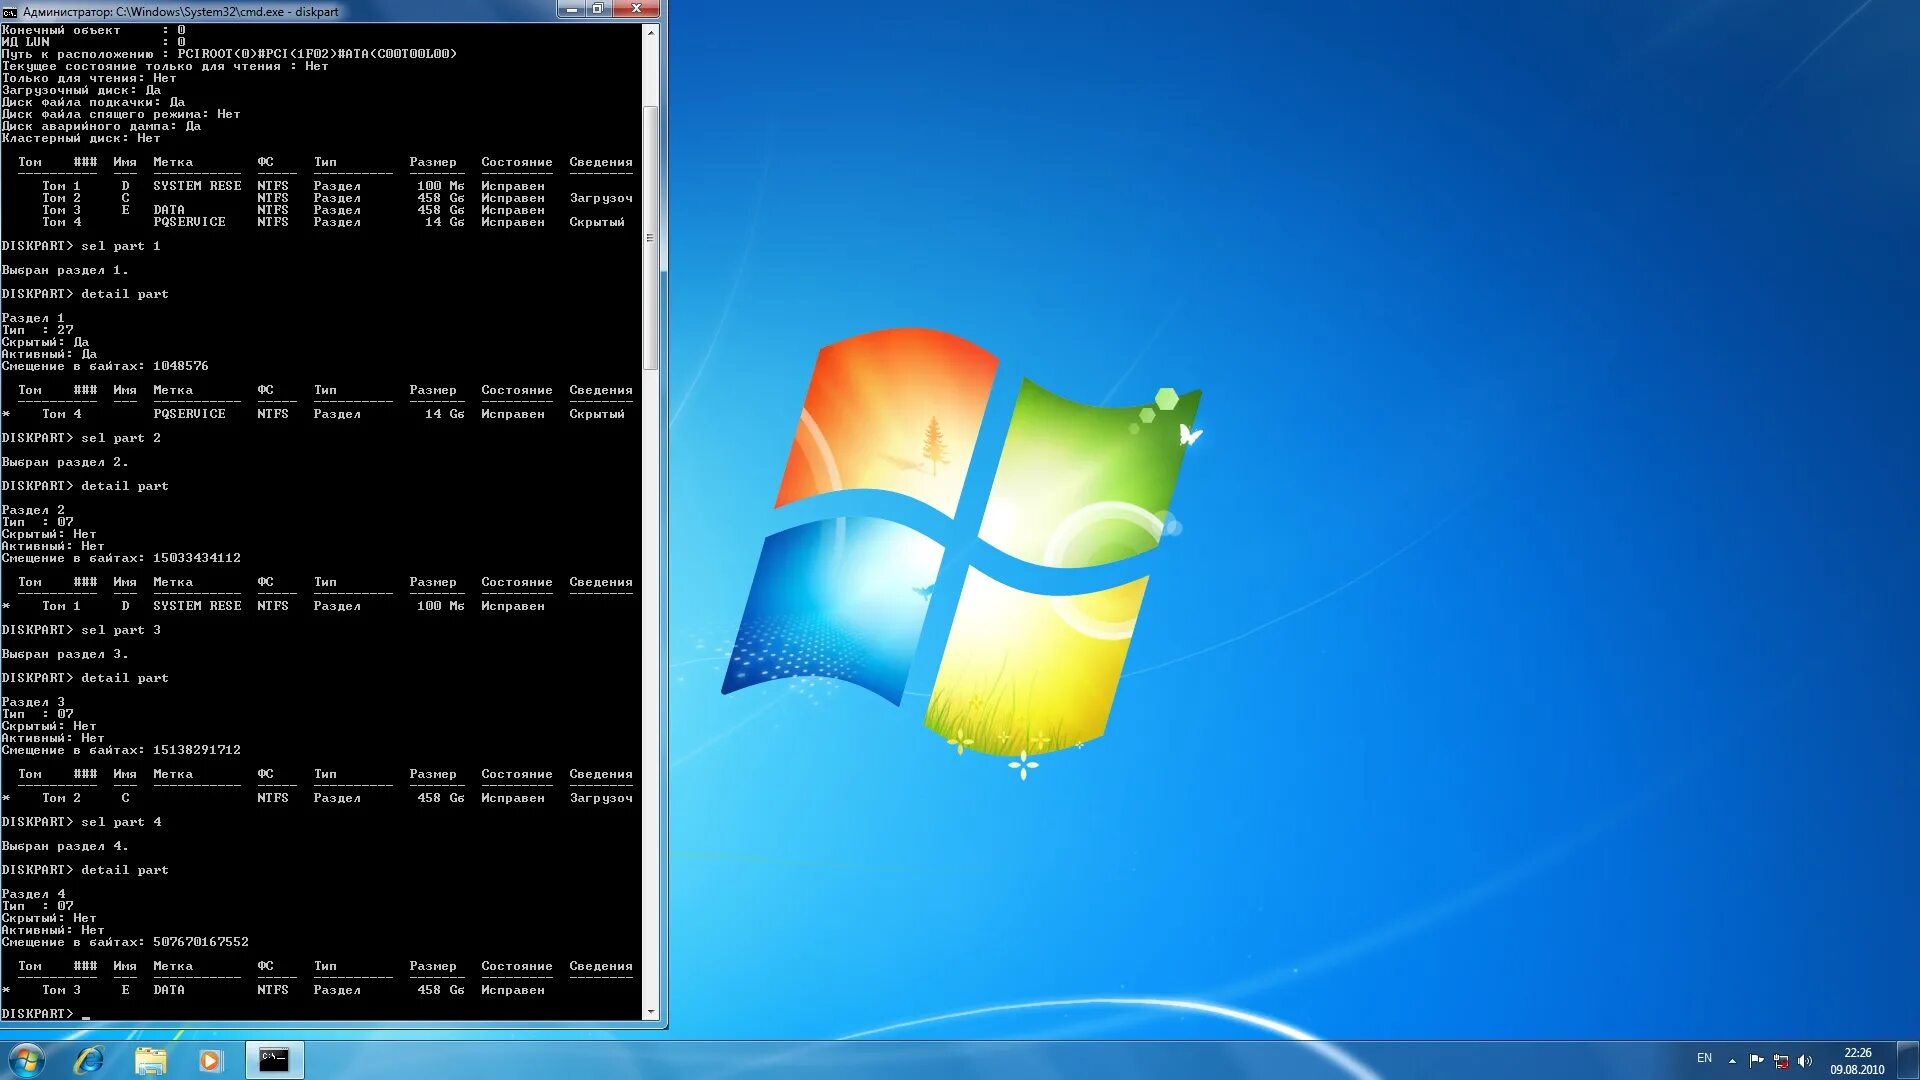Switch keyboard layout via the EN indicator
This screenshot has width=1920, height=1080.
tap(1705, 1058)
